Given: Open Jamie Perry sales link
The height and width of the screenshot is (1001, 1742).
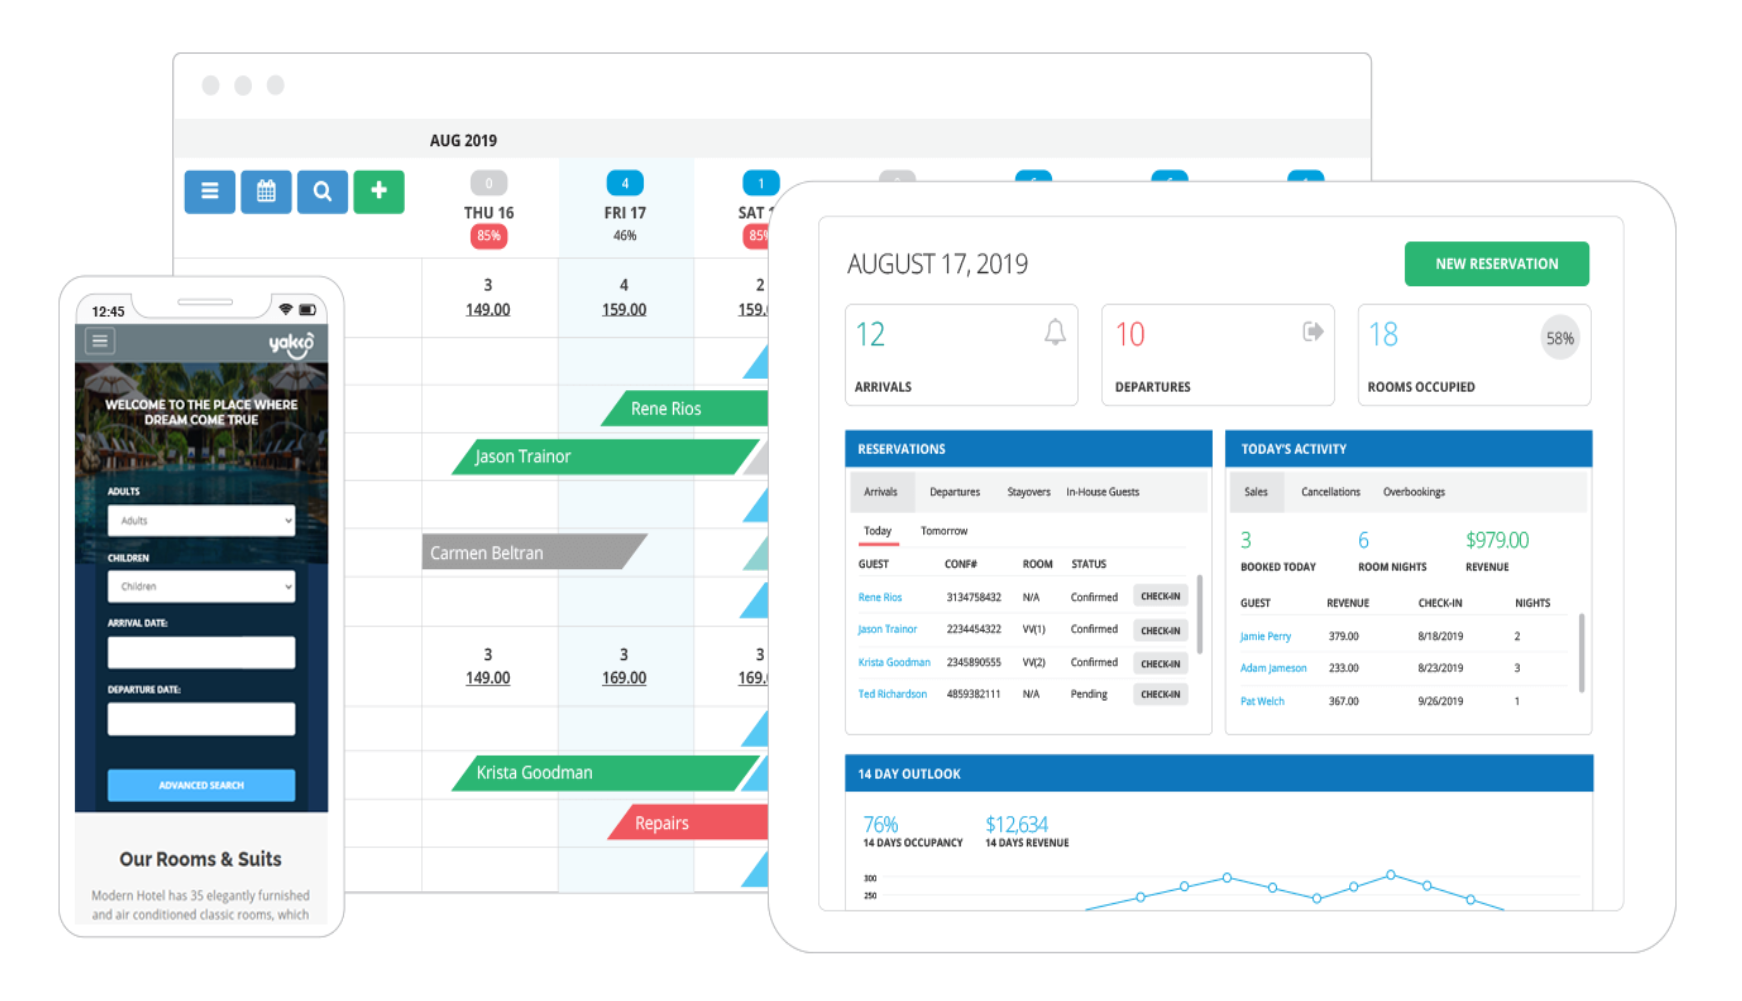Looking at the screenshot, I should 1265,636.
